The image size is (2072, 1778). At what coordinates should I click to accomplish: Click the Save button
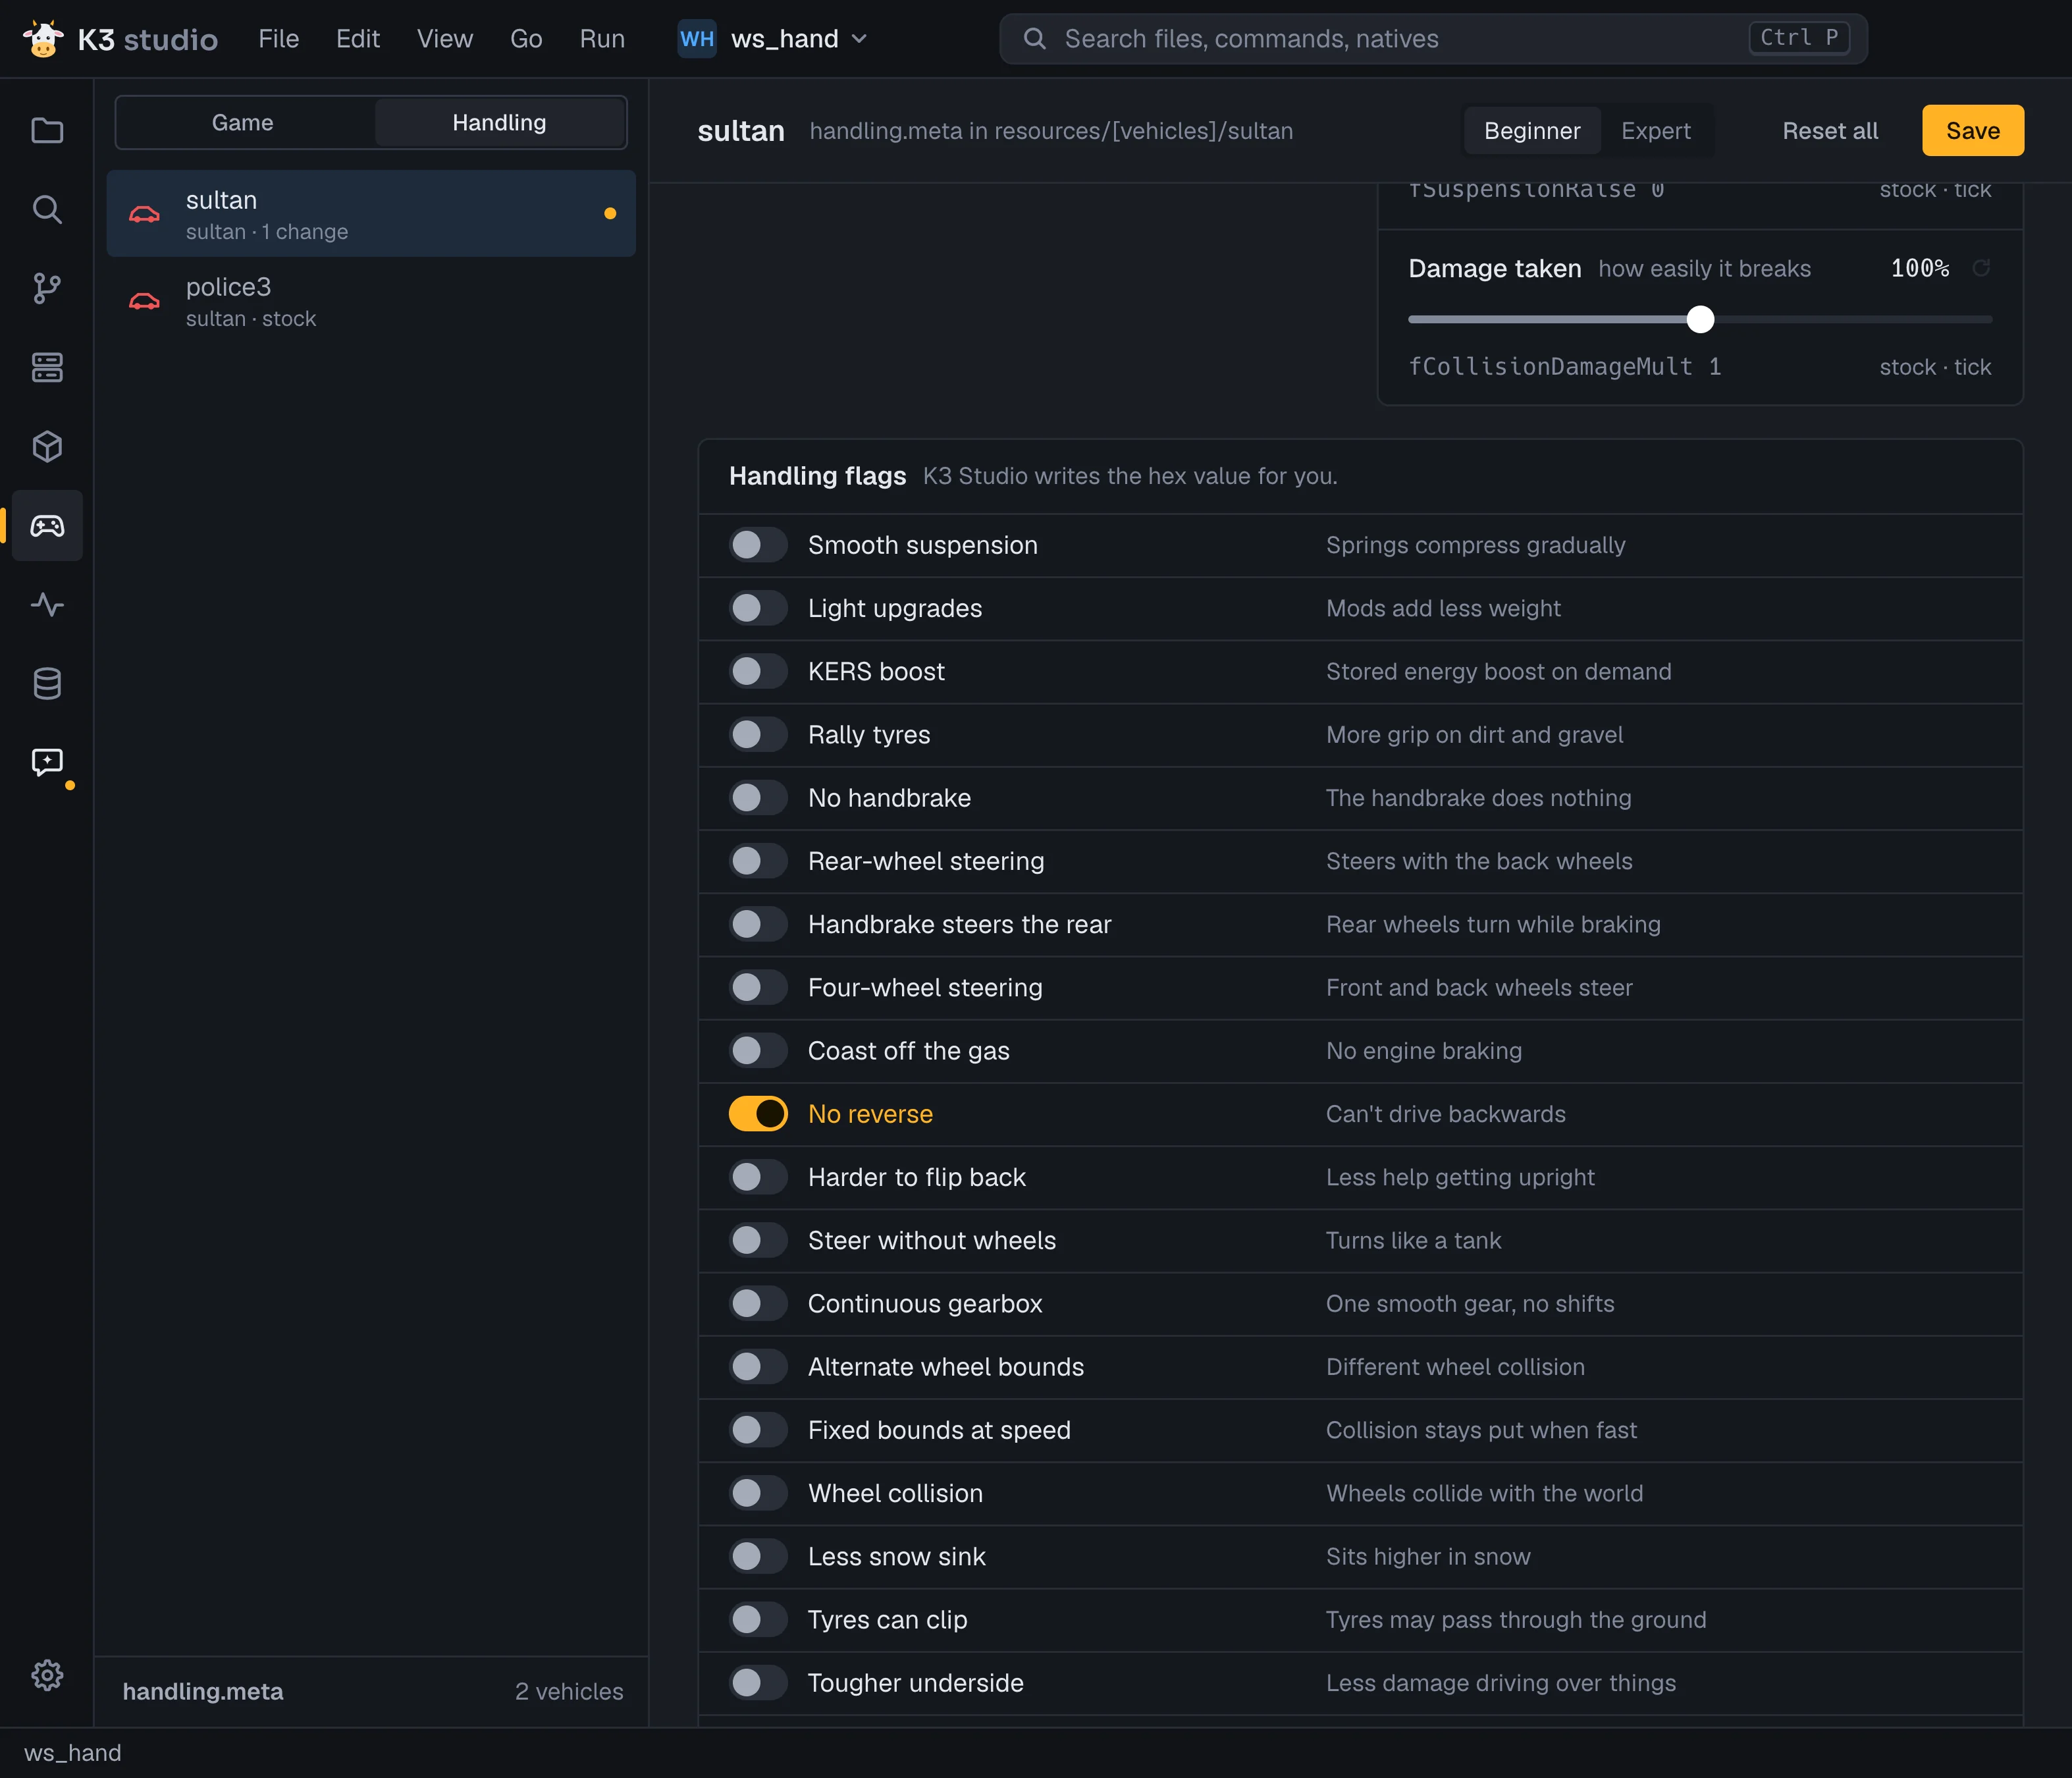pyautogui.click(x=1972, y=131)
